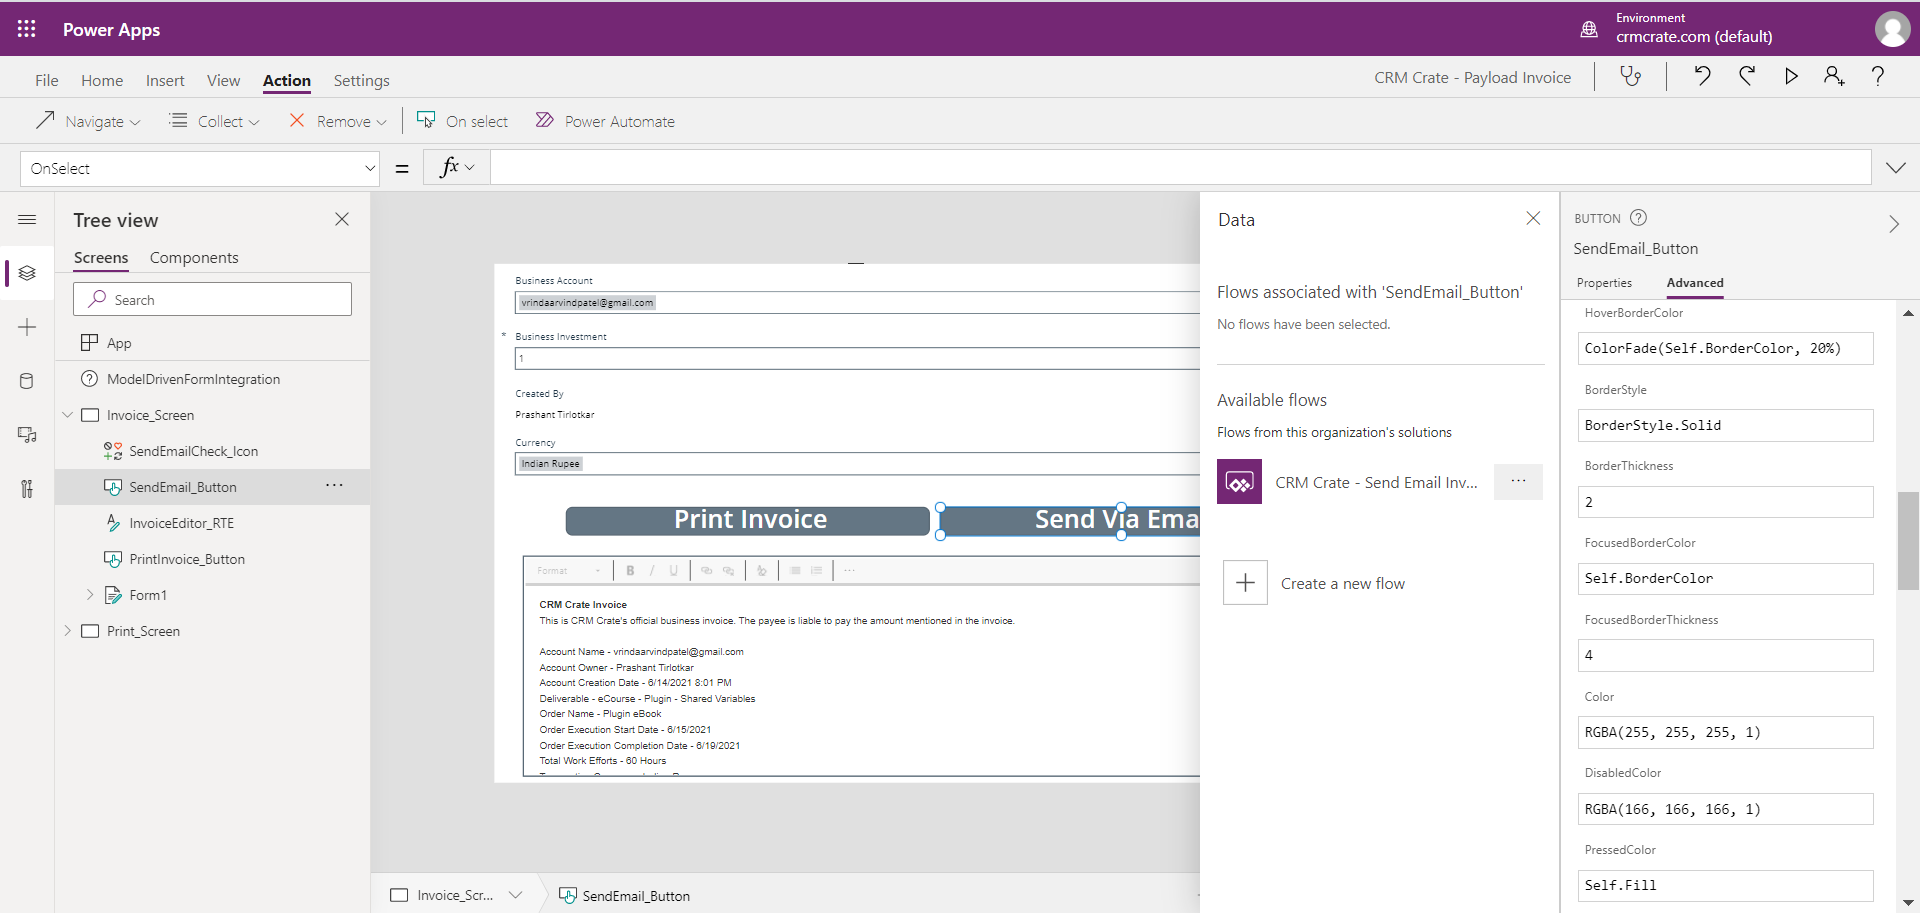
Task: Select the CRM Crate - Send Email flow
Action: (x=1376, y=482)
